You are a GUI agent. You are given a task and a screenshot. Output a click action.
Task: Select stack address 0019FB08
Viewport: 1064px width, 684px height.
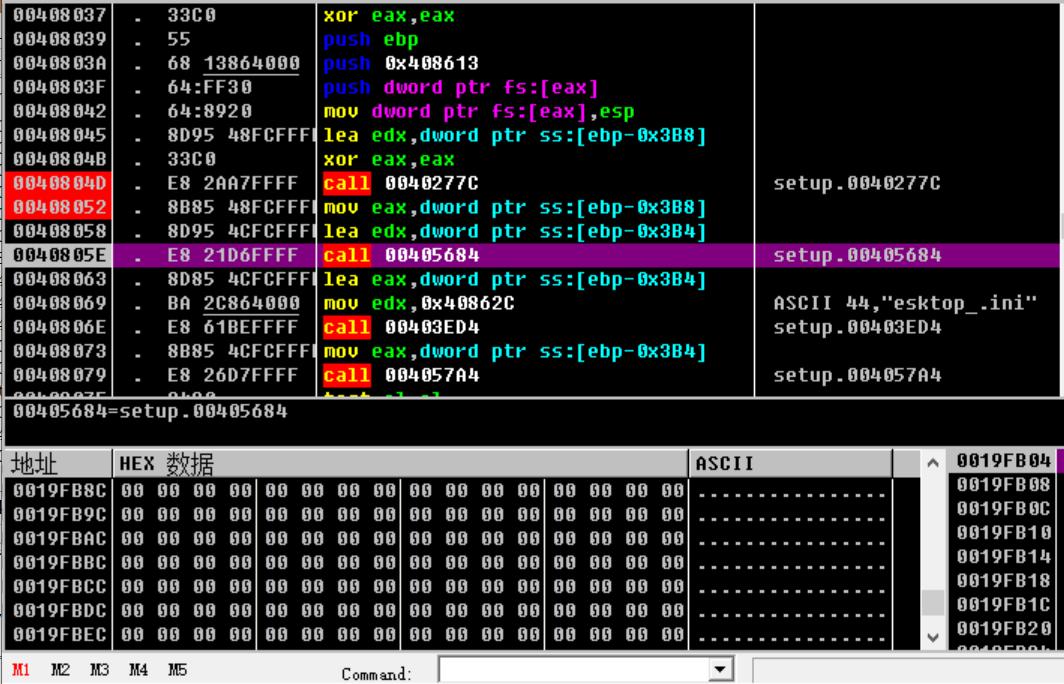(x=1004, y=484)
